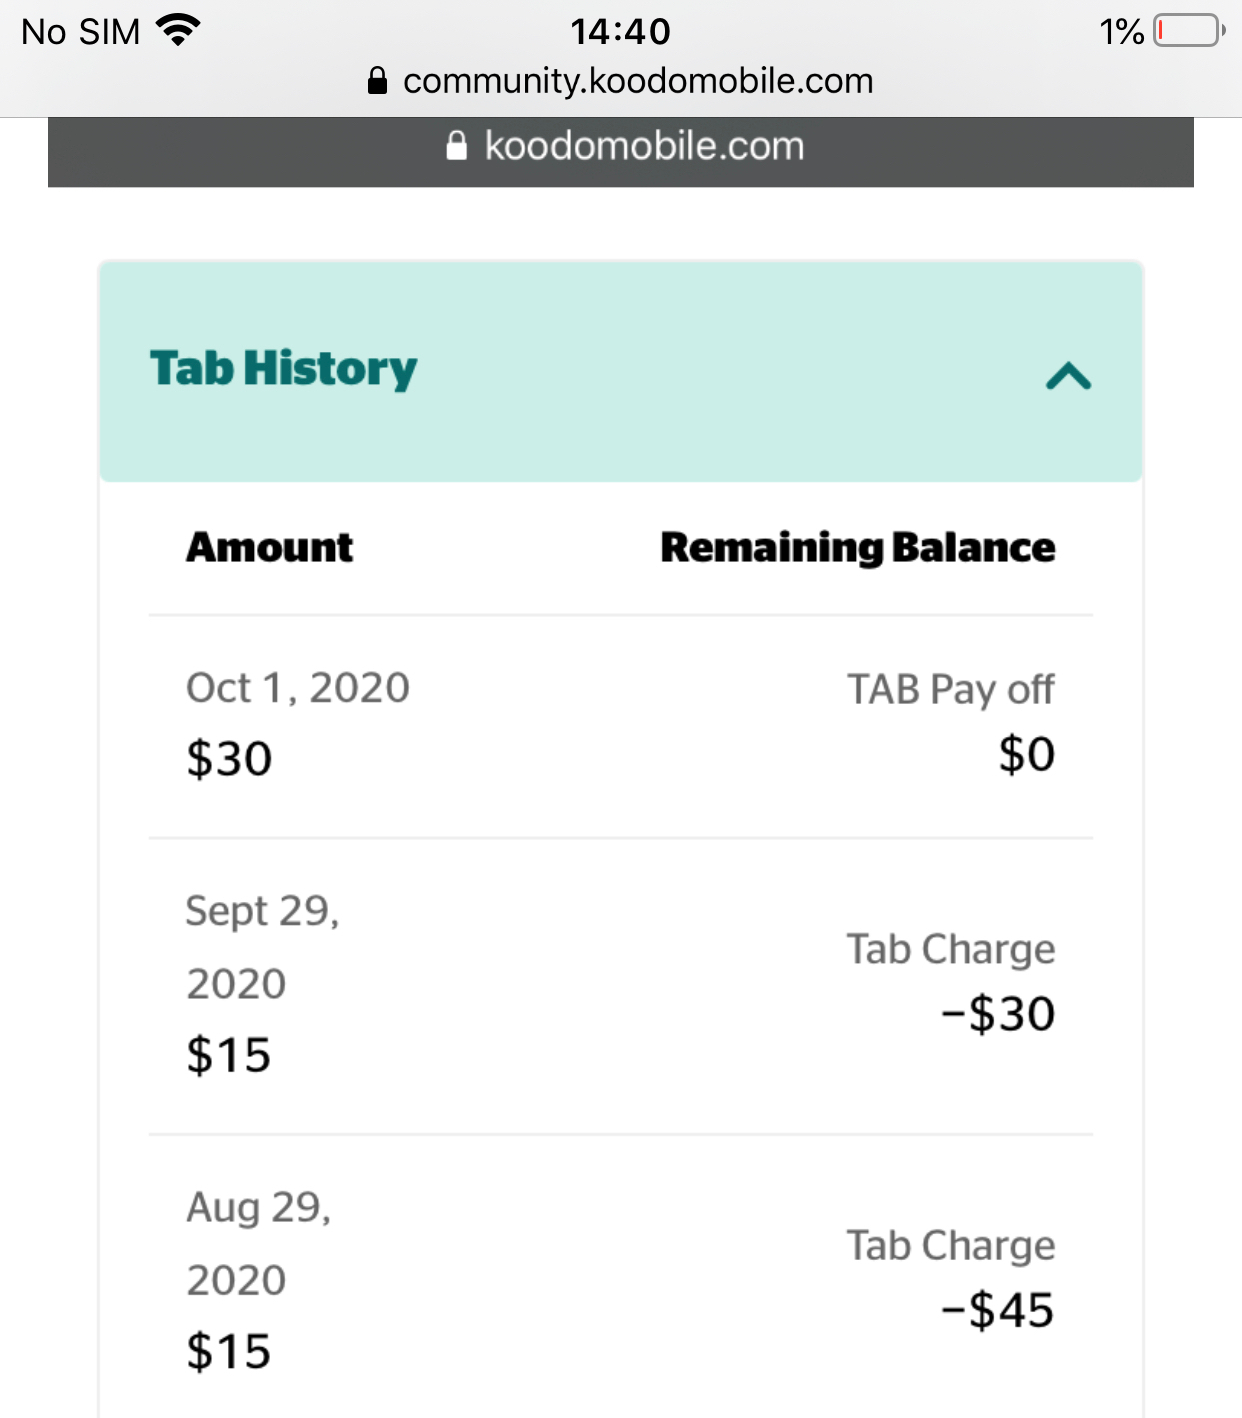Select the Oct 1, 2020 entry date
This screenshot has width=1242, height=1418.
298,688
